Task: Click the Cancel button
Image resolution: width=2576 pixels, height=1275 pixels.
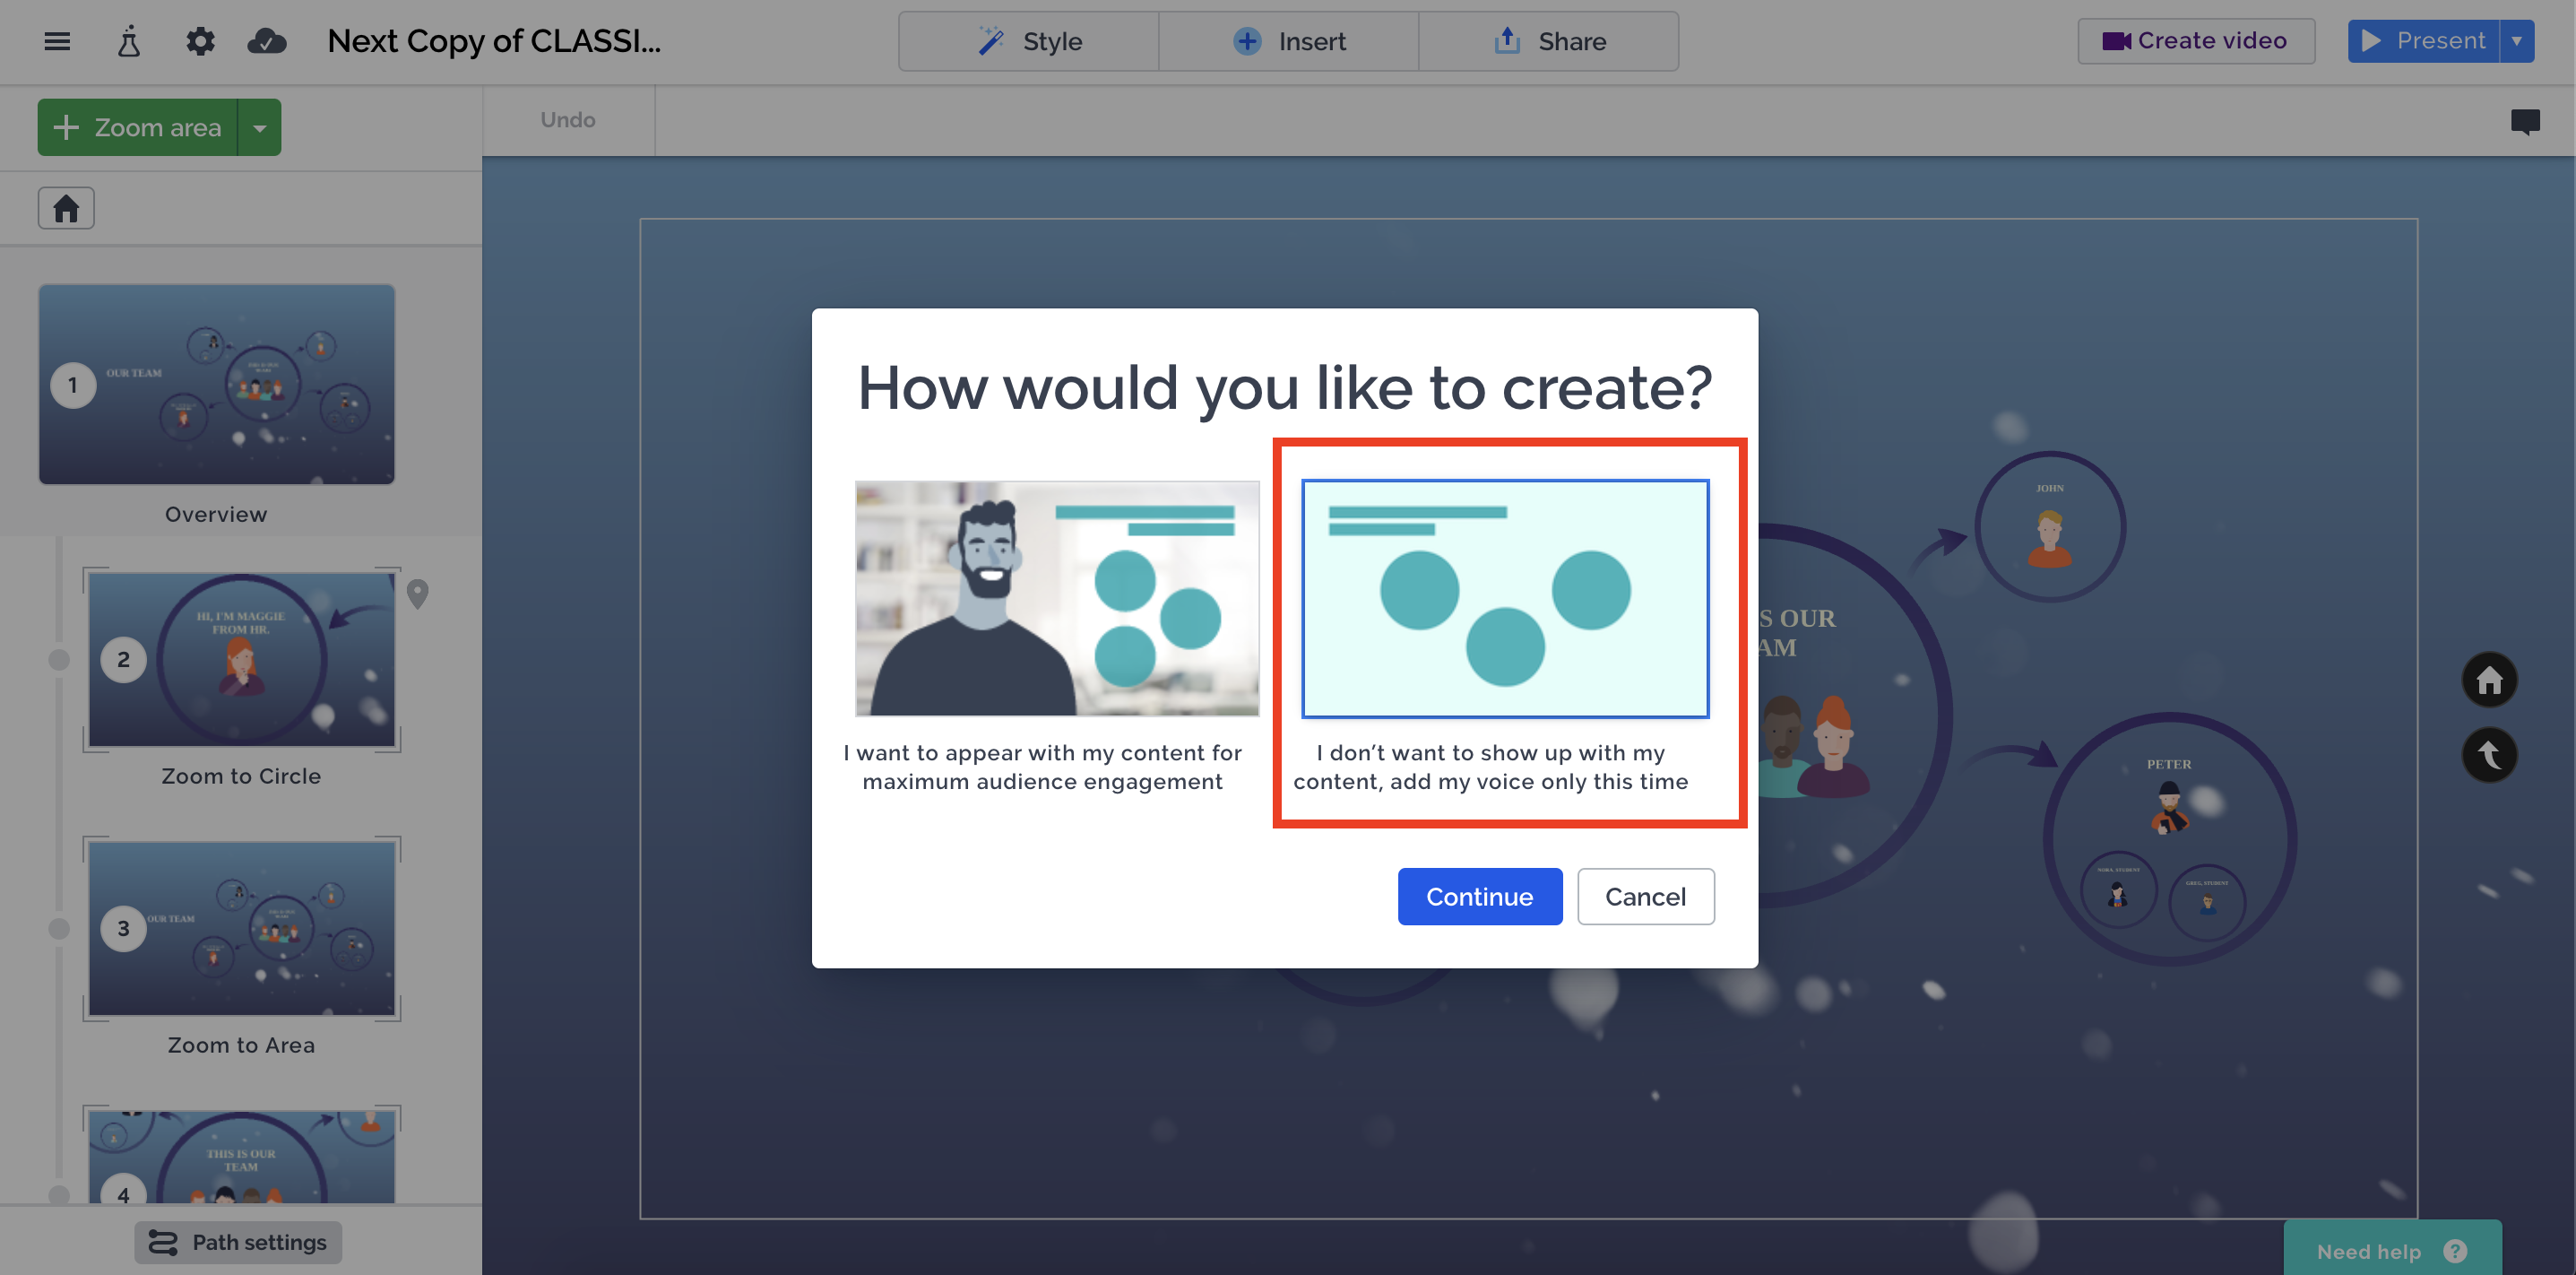Action: [1645, 896]
